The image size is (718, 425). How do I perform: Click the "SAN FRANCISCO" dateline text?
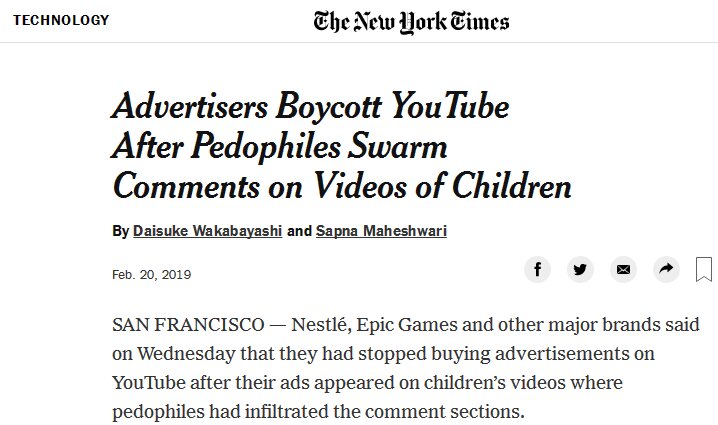click(188, 325)
